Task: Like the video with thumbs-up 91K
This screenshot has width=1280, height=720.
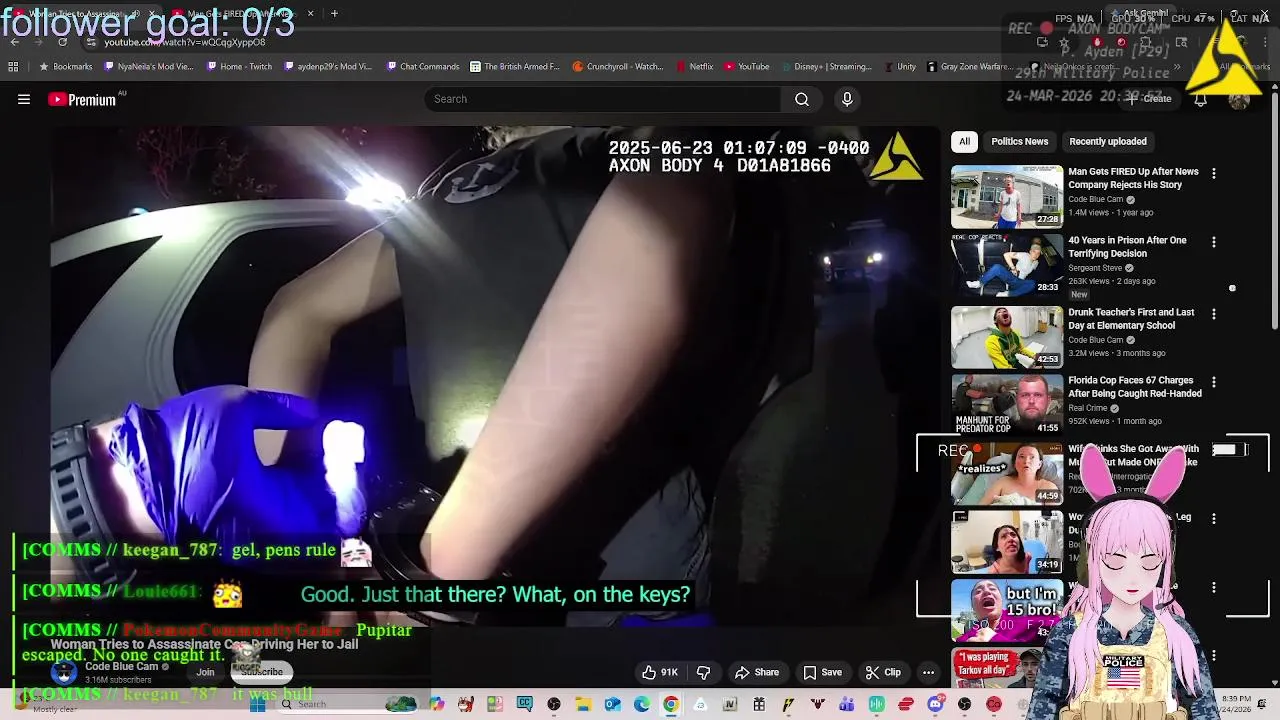Action: 660,672
